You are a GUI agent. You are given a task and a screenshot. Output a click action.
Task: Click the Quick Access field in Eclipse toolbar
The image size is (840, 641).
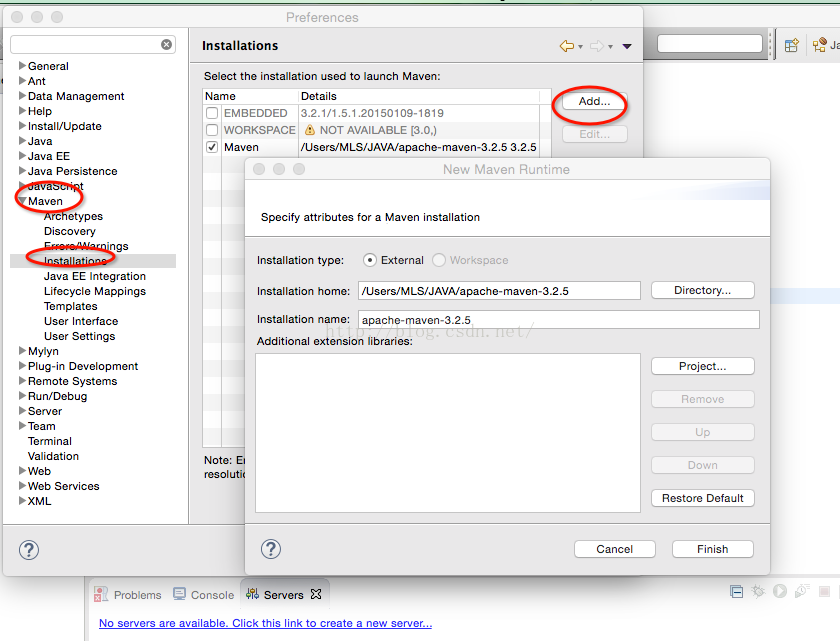tap(709, 44)
